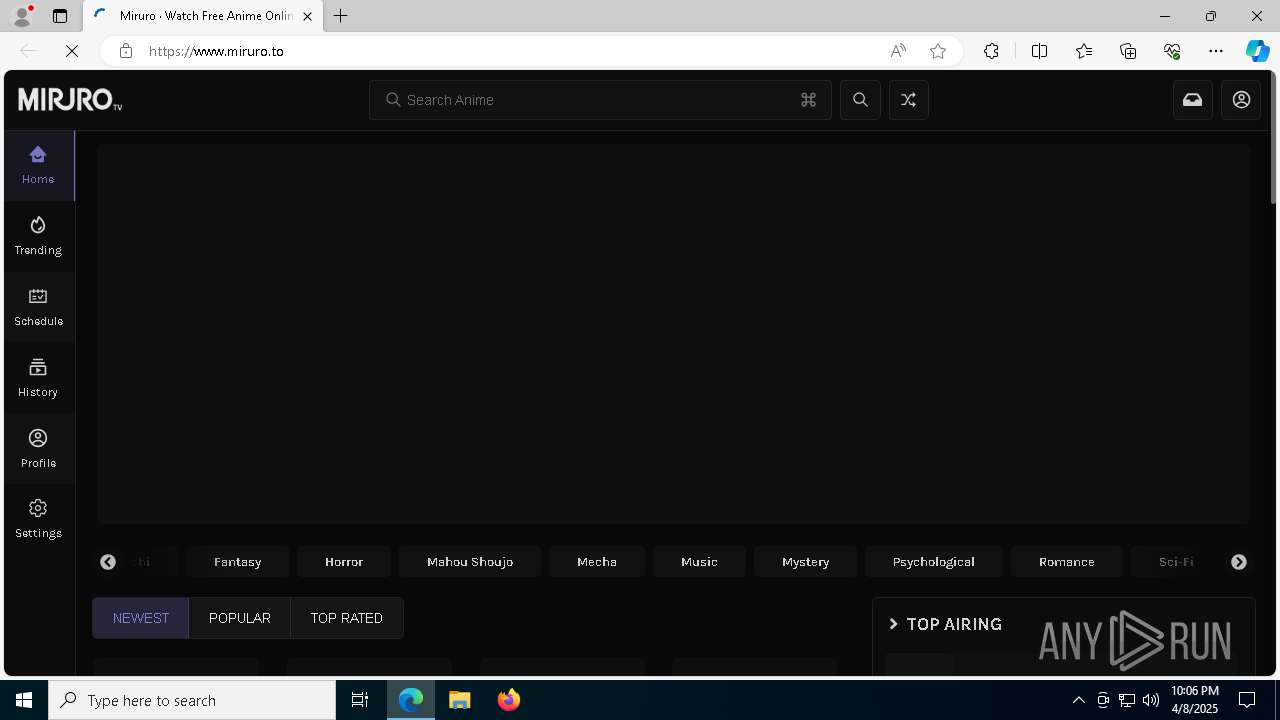
Task: Open the Trending section
Action: 38,236
